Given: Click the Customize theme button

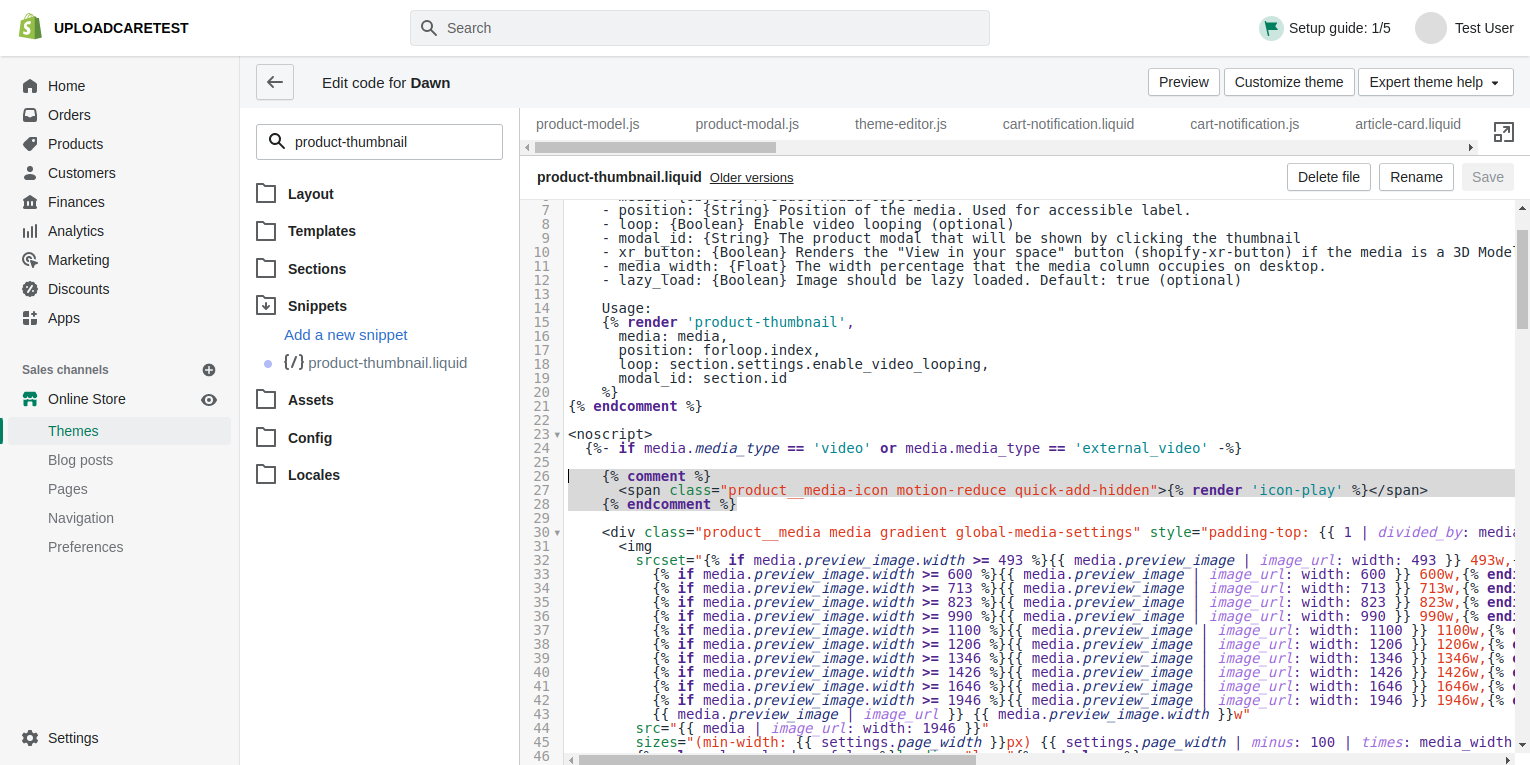Looking at the screenshot, I should click(x=1289, y=82).
